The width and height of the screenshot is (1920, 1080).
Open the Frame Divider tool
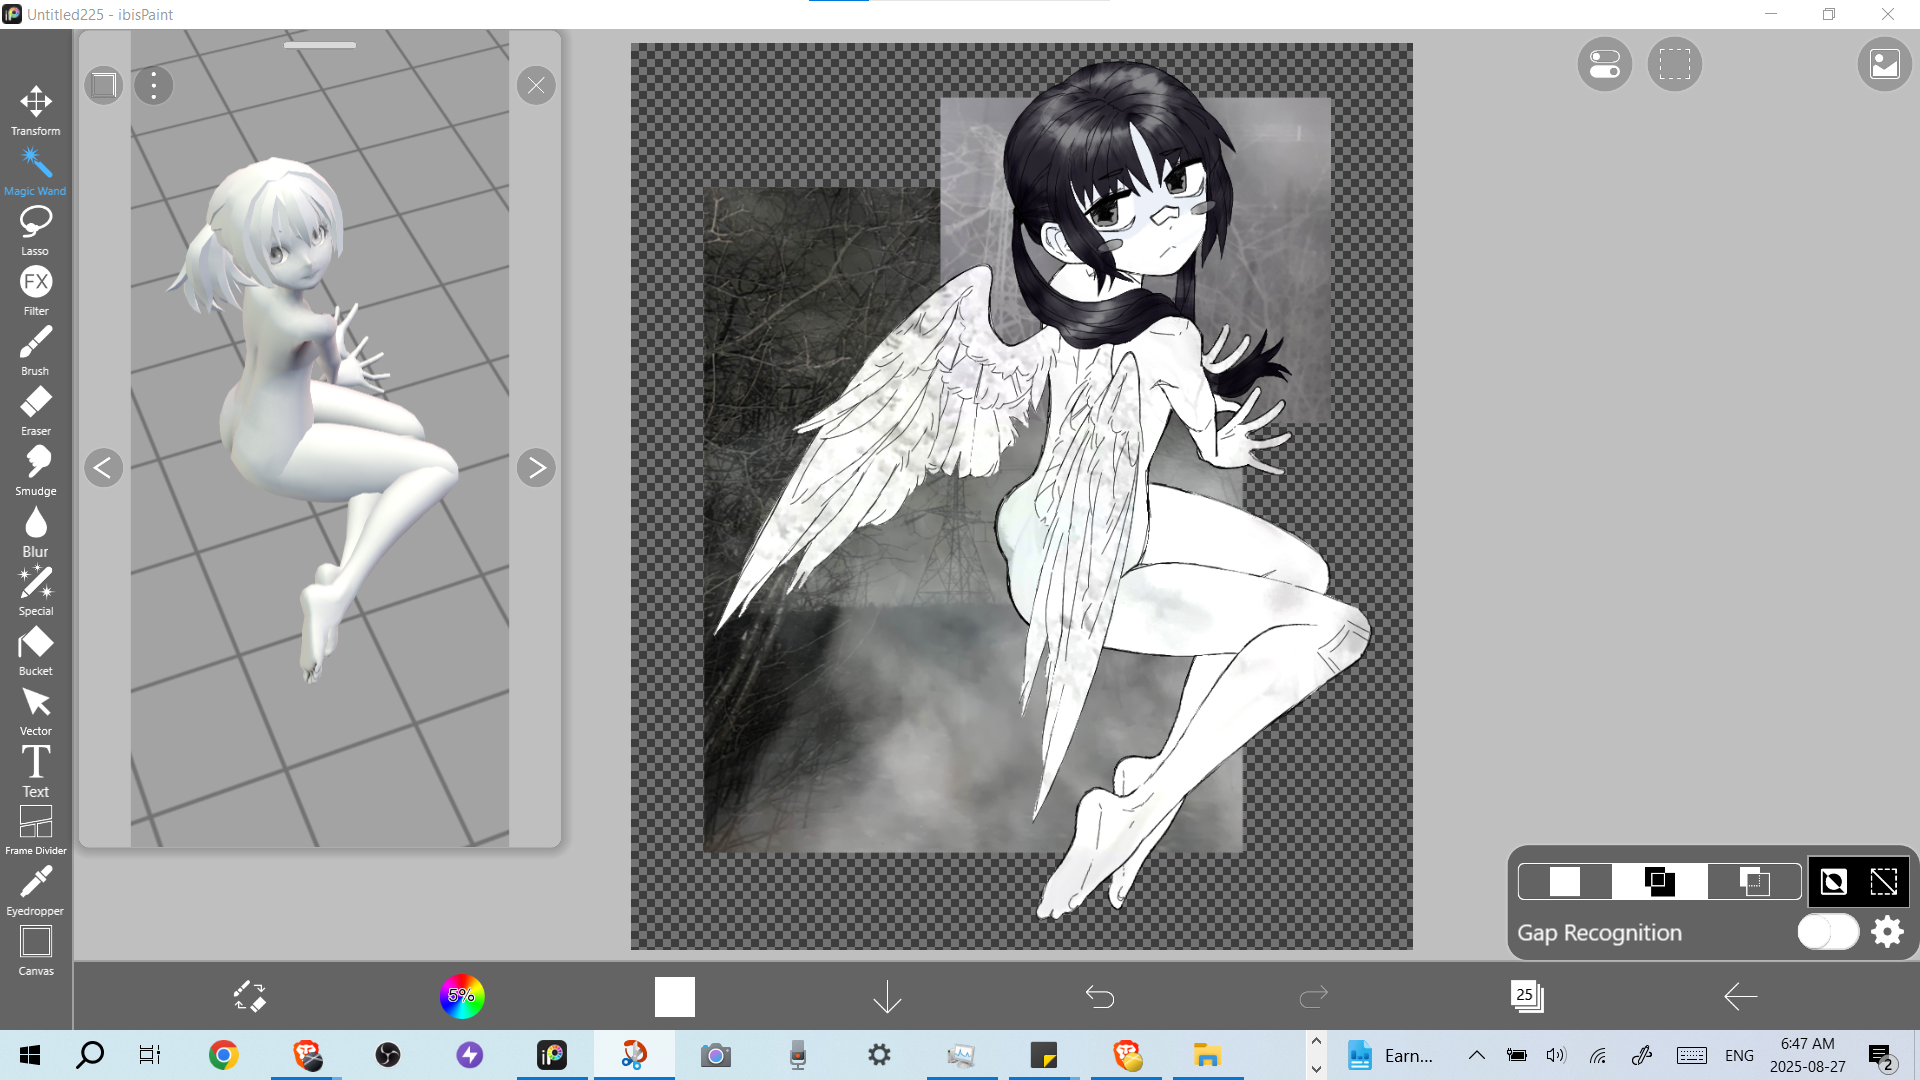(36, 829)
